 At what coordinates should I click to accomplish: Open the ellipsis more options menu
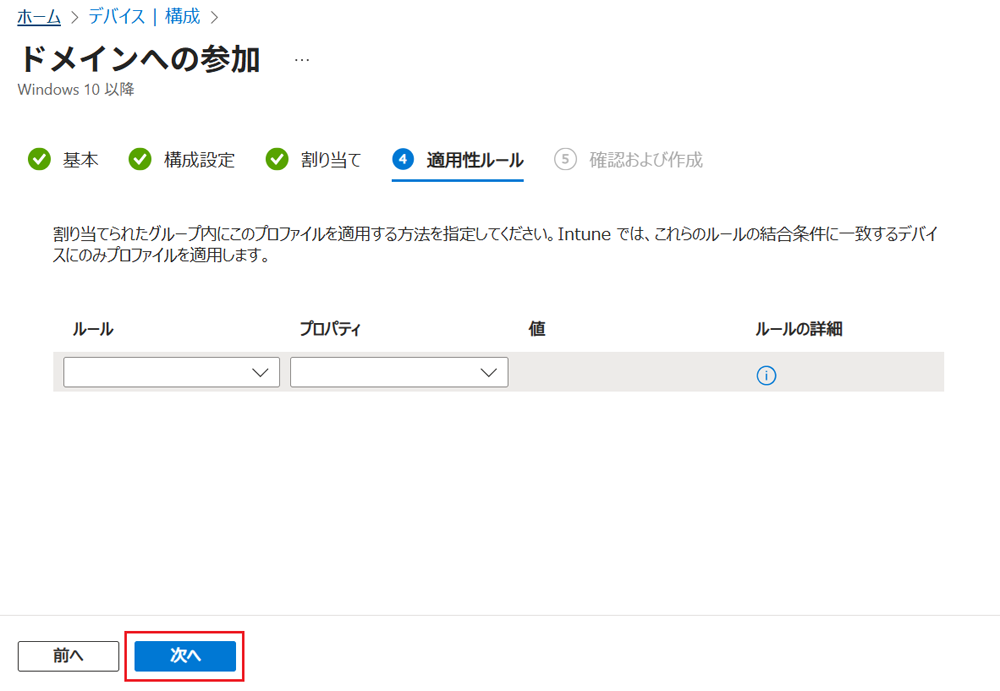pyautogui.click(x=302, y=60)
